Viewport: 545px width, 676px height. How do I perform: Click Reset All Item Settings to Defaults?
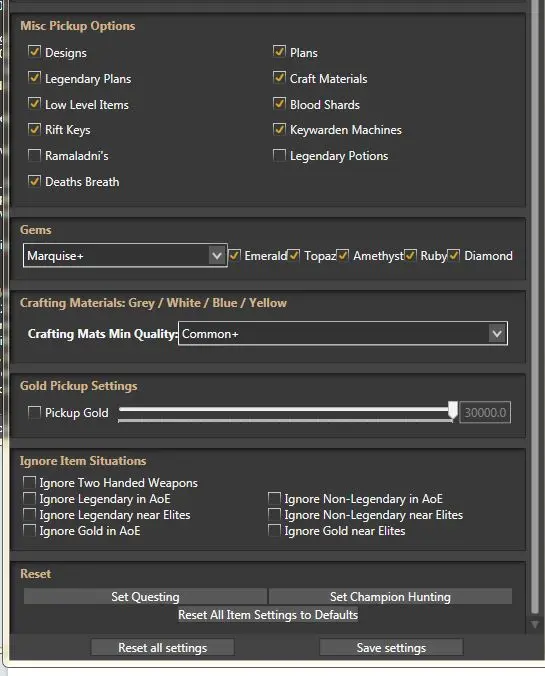point(268,614)
